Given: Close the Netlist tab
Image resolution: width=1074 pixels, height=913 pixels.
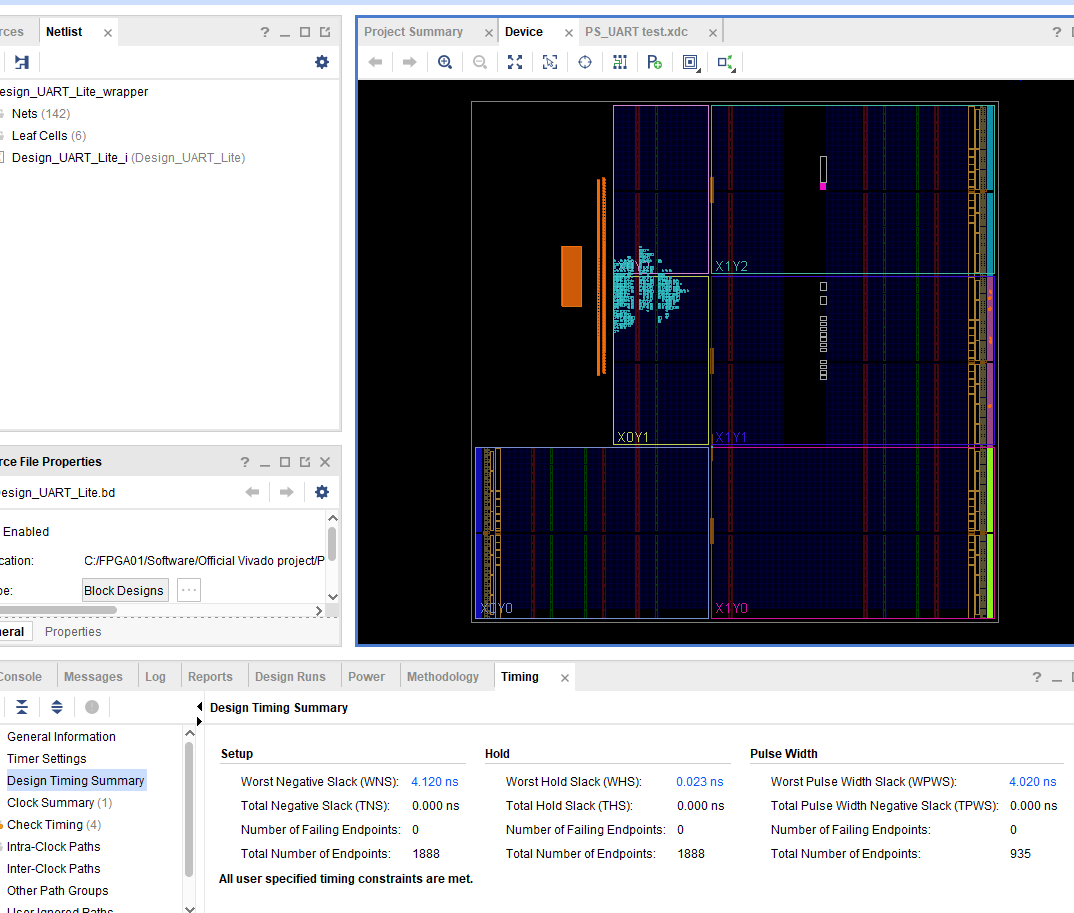Looking at the screenshot, I should pyautogui.click(x=108, y=33).
